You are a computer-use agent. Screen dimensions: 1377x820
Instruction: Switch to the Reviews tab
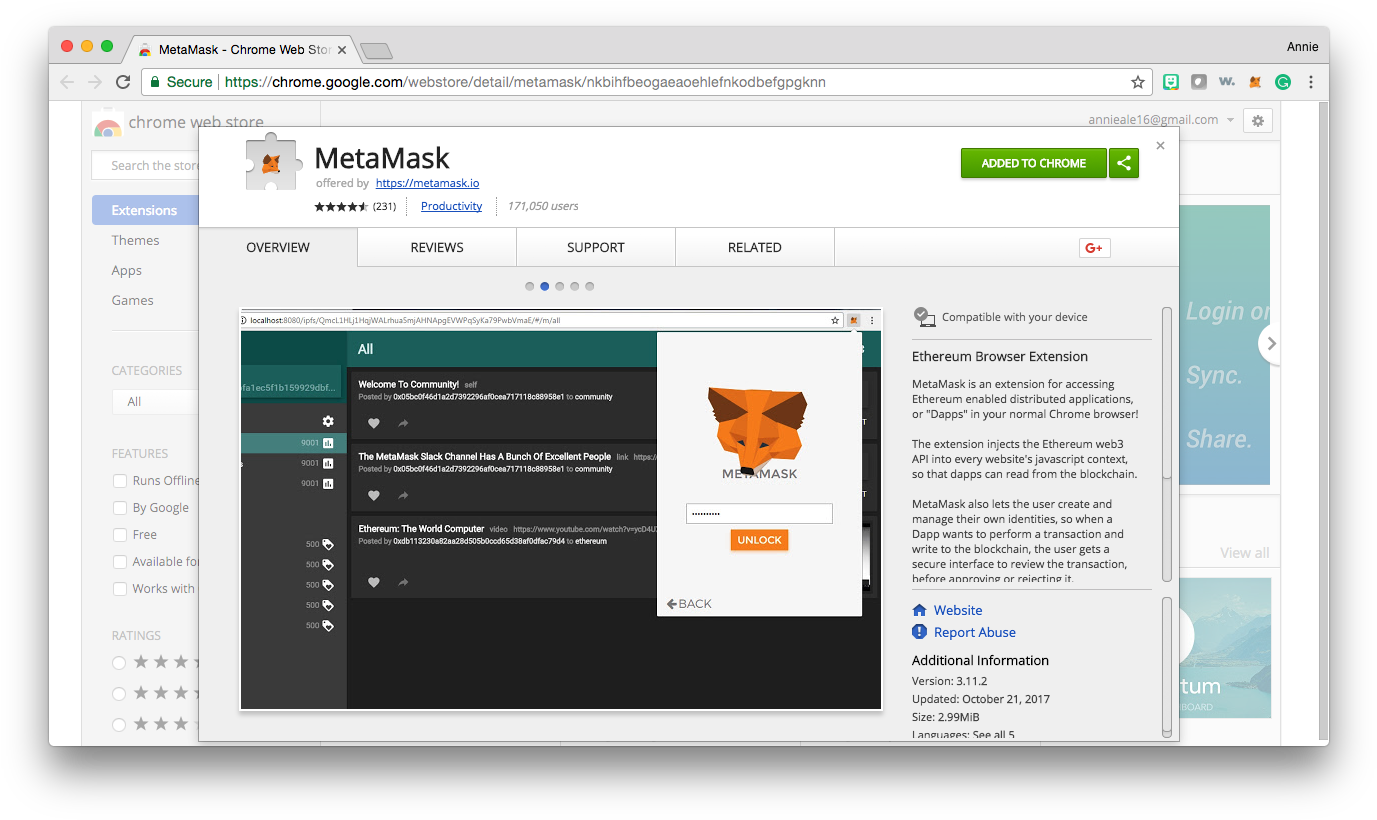coord(437,247)
